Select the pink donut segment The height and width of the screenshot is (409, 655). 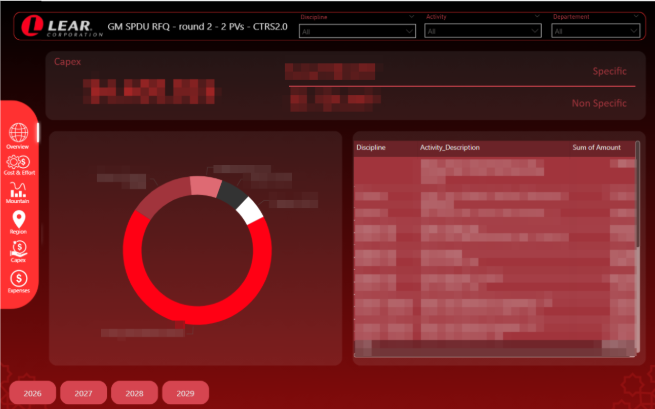coord(205,186)
